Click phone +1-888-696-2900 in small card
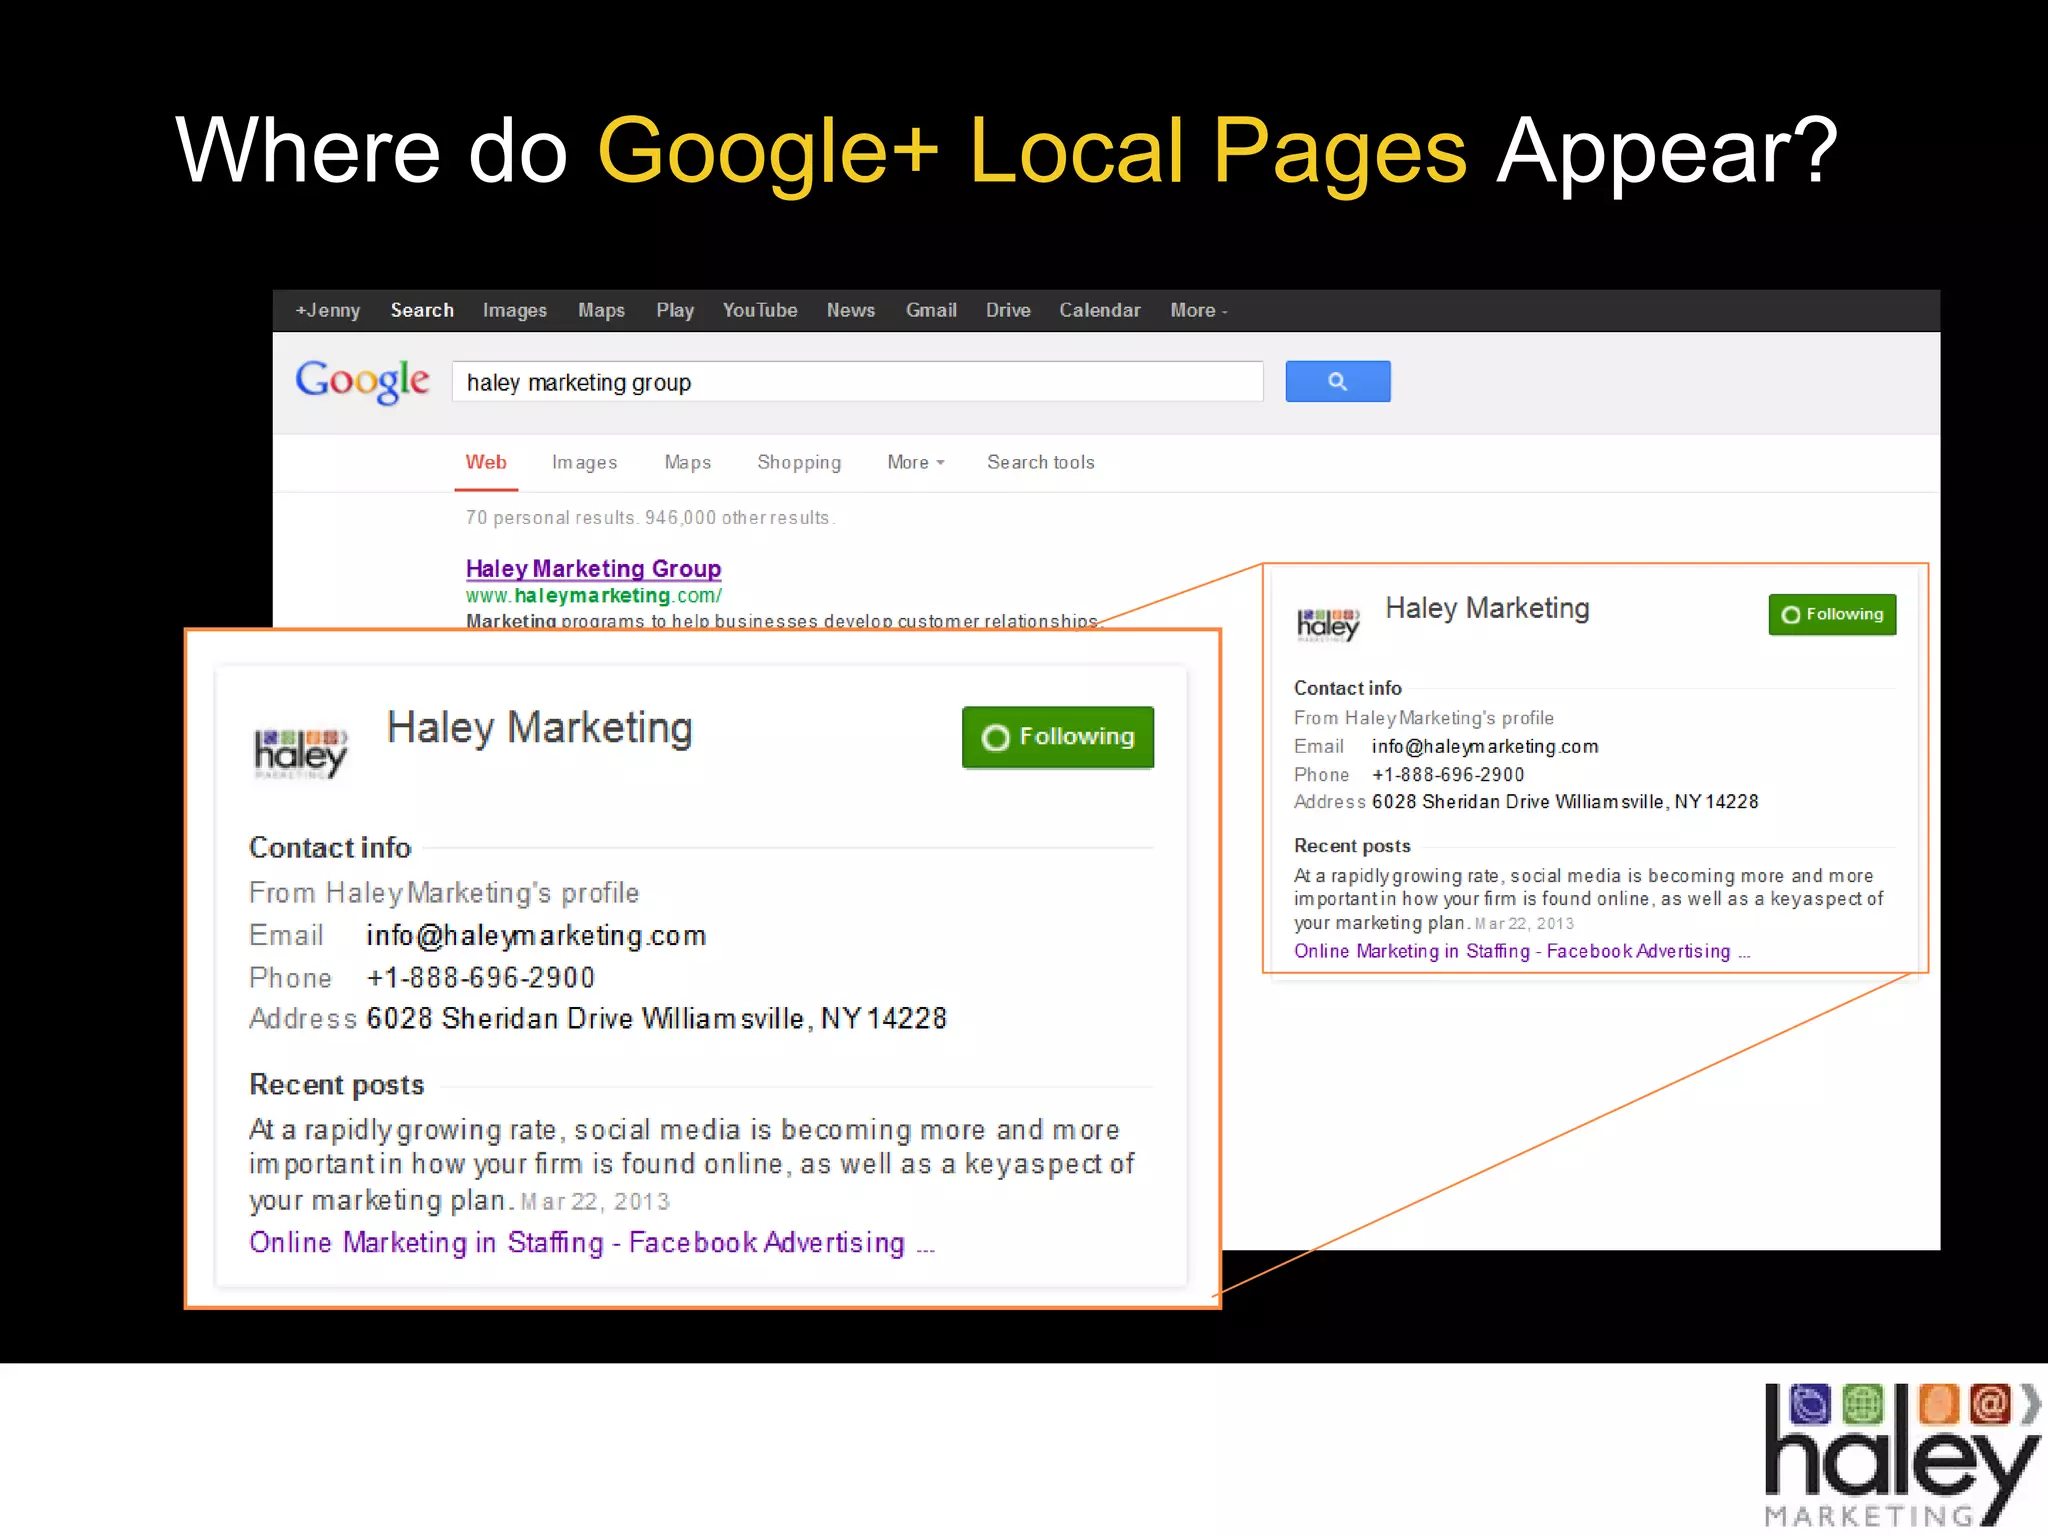The height and width of the screenshot is (1536, 2048). (1448, 775)
